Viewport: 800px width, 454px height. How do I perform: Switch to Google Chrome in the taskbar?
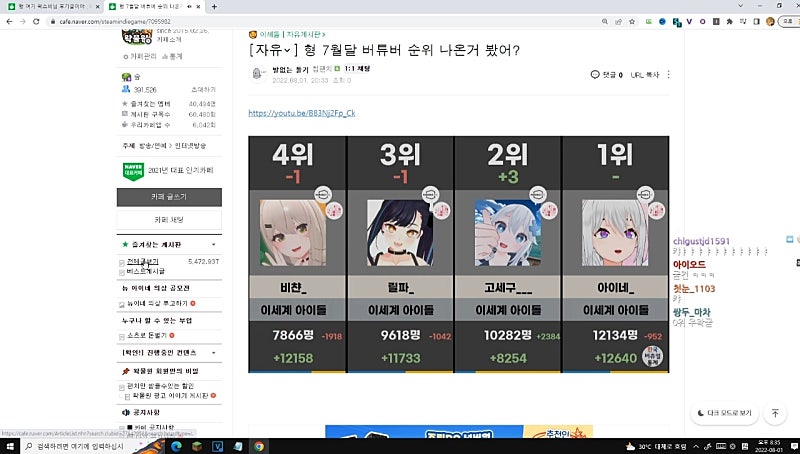pos(259,446)
